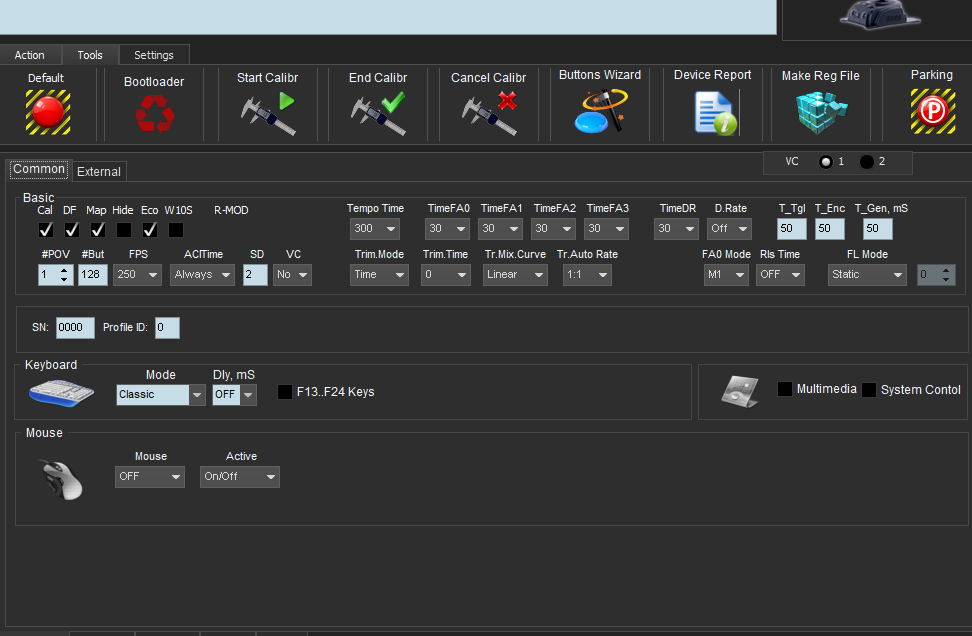972x636 pixels.
Task: Open the FL Mode Static dropdown
Action: tap(867, 275)
